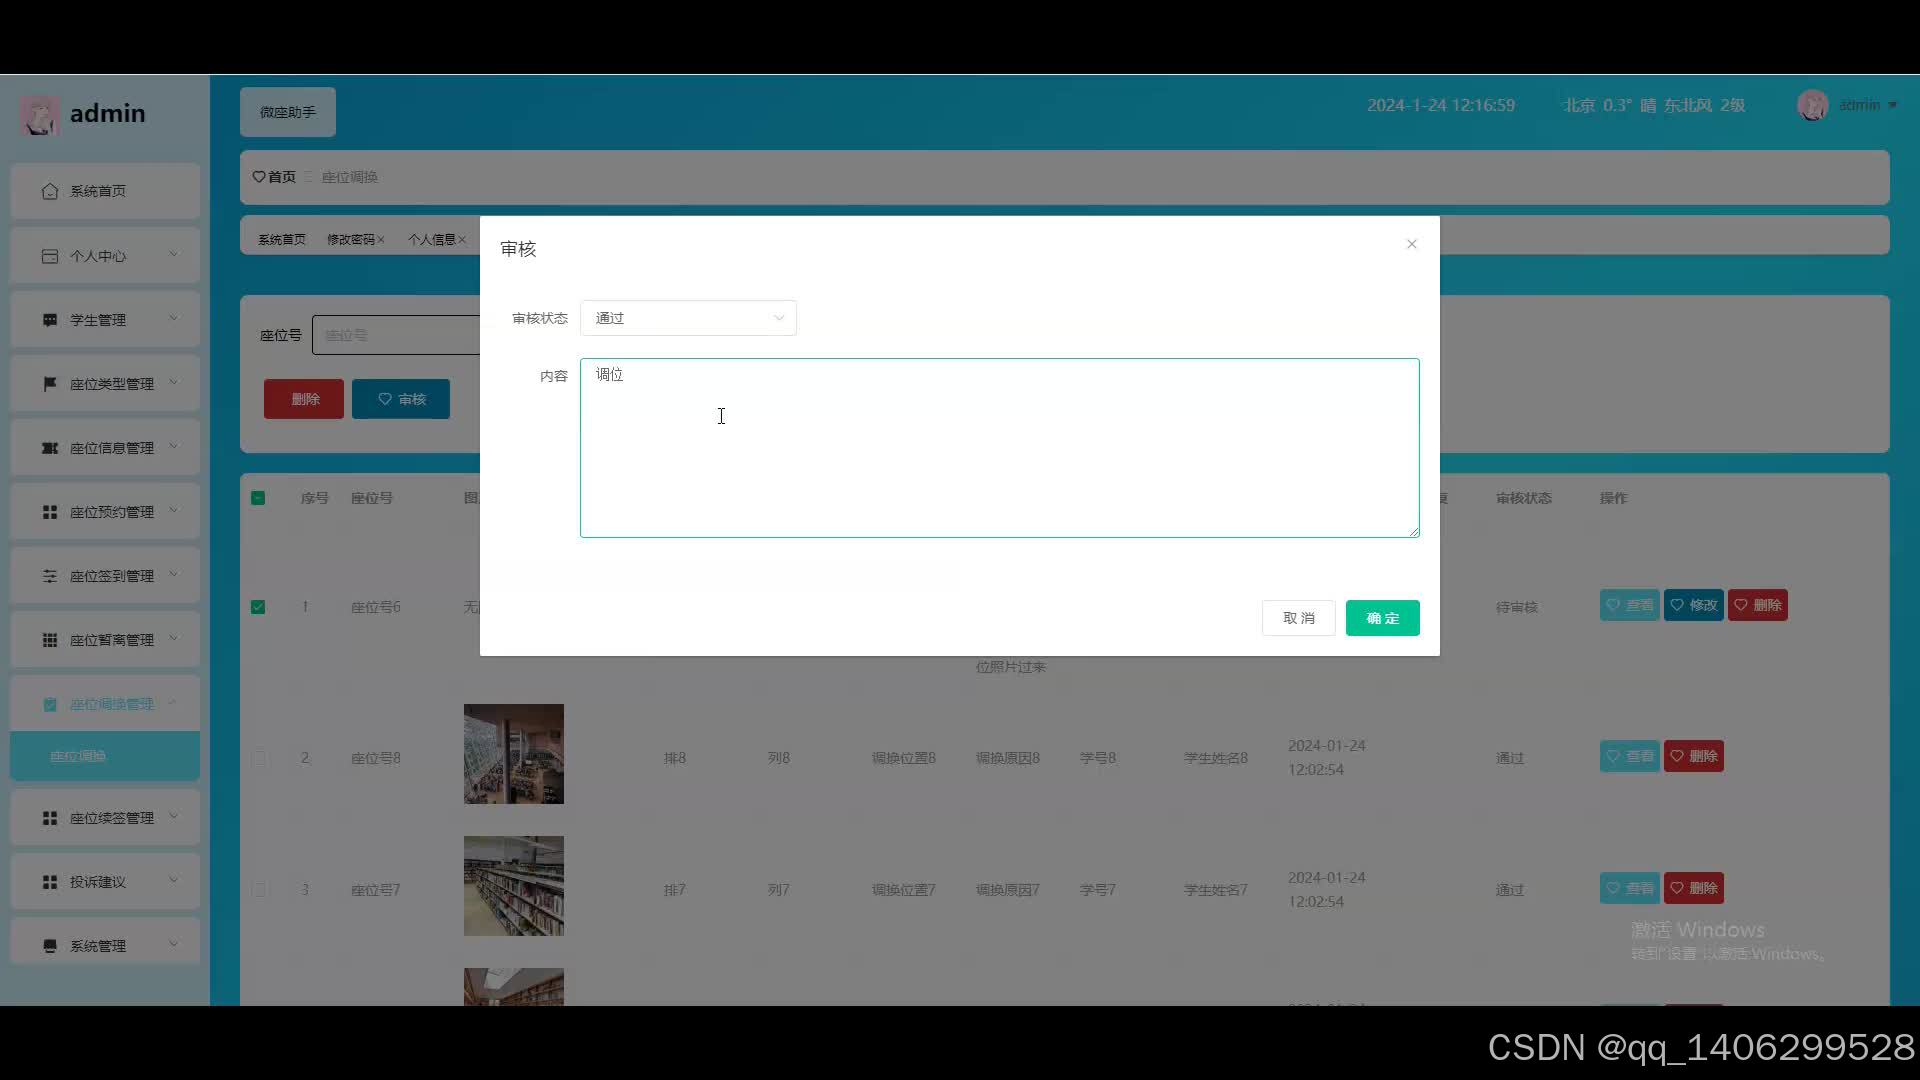Image resolution: width=1920 pixels, height=1080 pixels.
Task: Check the row 2 座位号8 checkbox
Action: (x=259, y=758)
